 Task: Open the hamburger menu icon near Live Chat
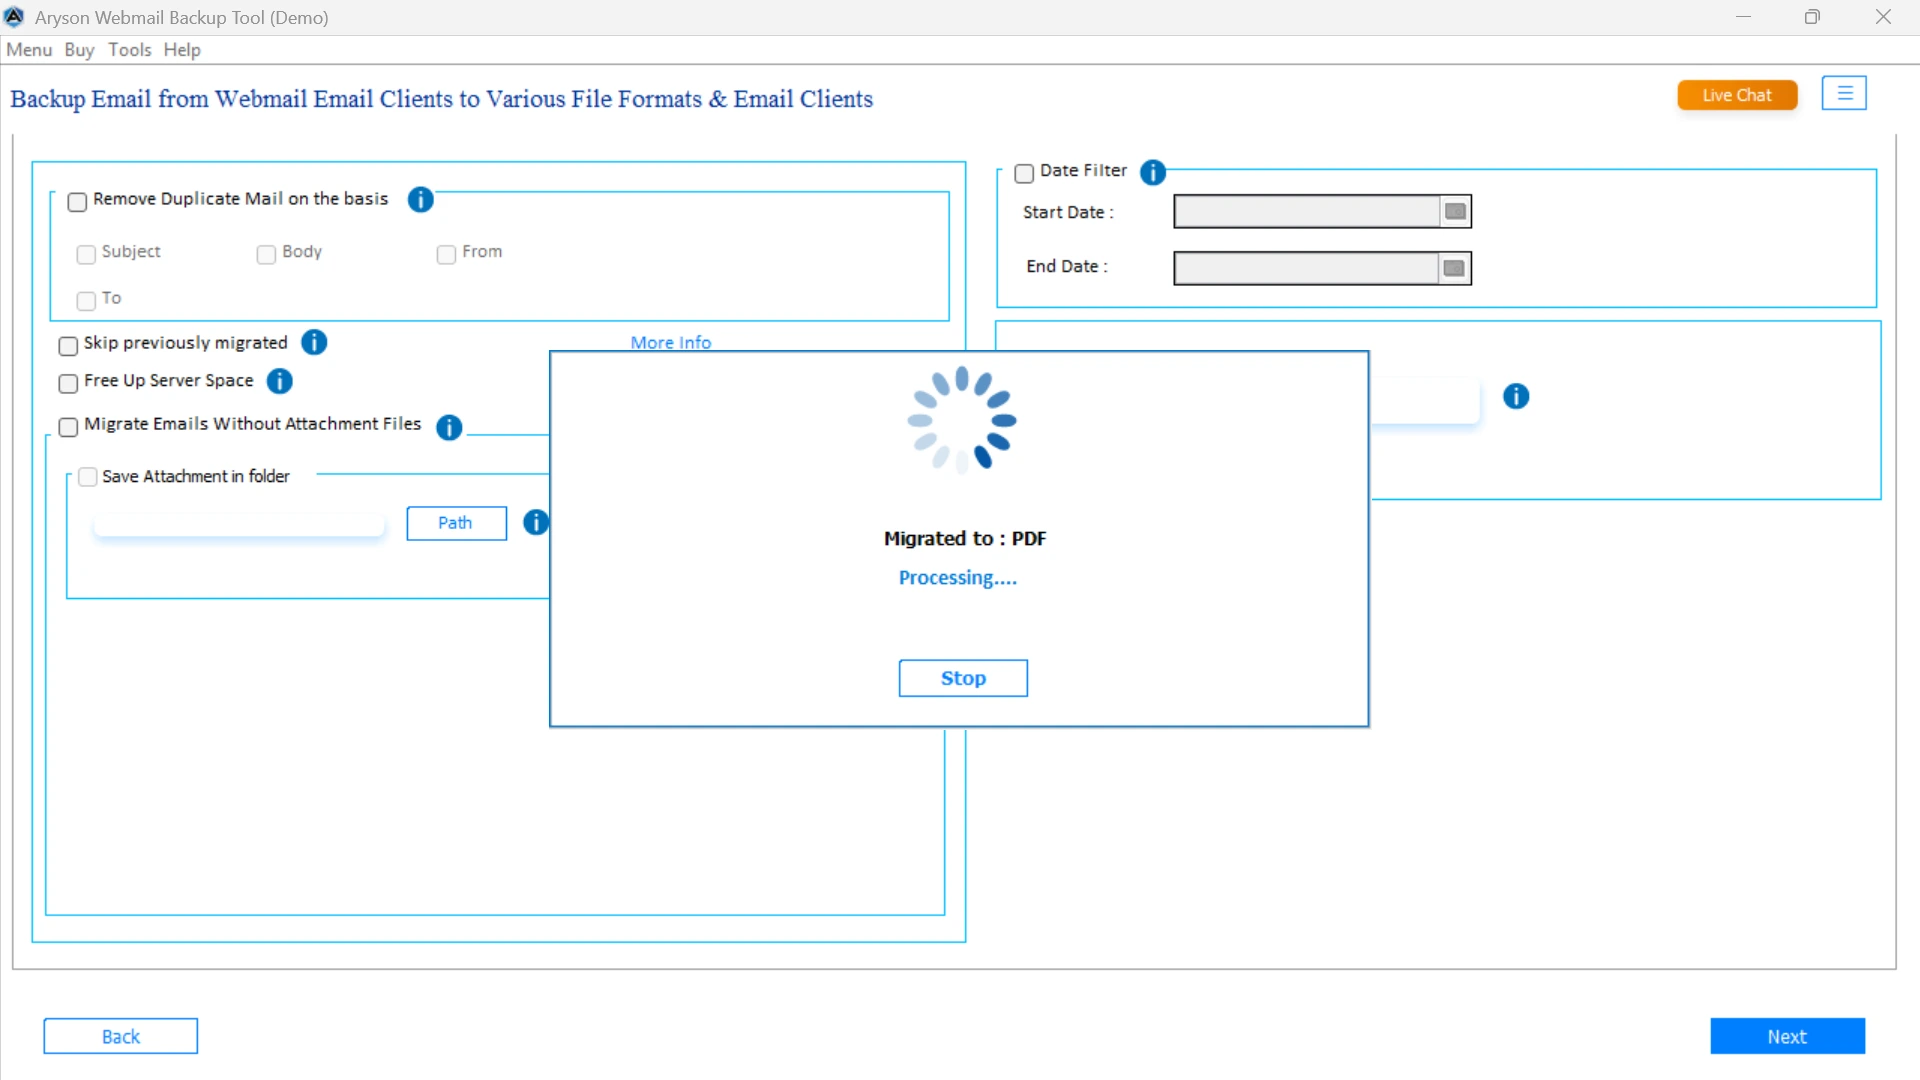point(1844,94)
